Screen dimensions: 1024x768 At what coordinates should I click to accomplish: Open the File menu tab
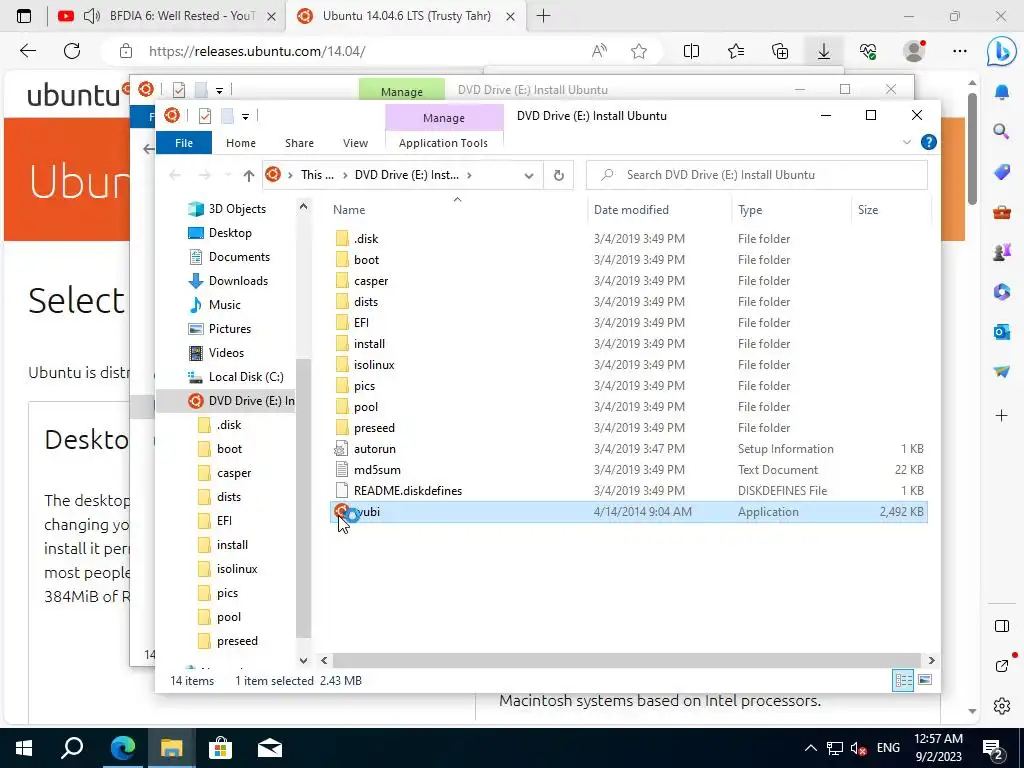(184, 143)
